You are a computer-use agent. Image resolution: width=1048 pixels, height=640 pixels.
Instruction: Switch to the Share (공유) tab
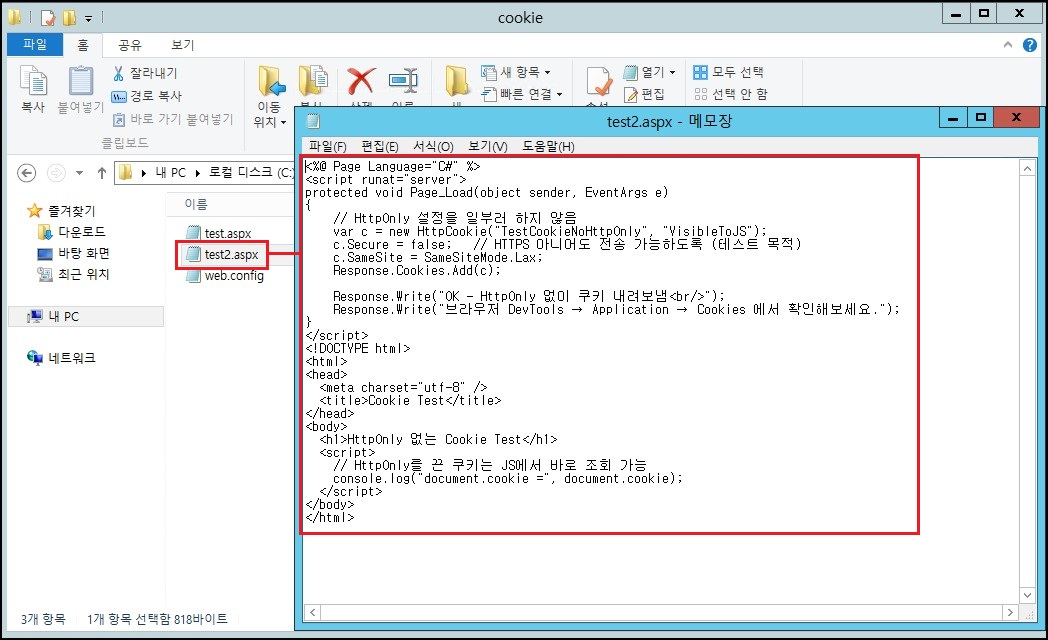130,45
